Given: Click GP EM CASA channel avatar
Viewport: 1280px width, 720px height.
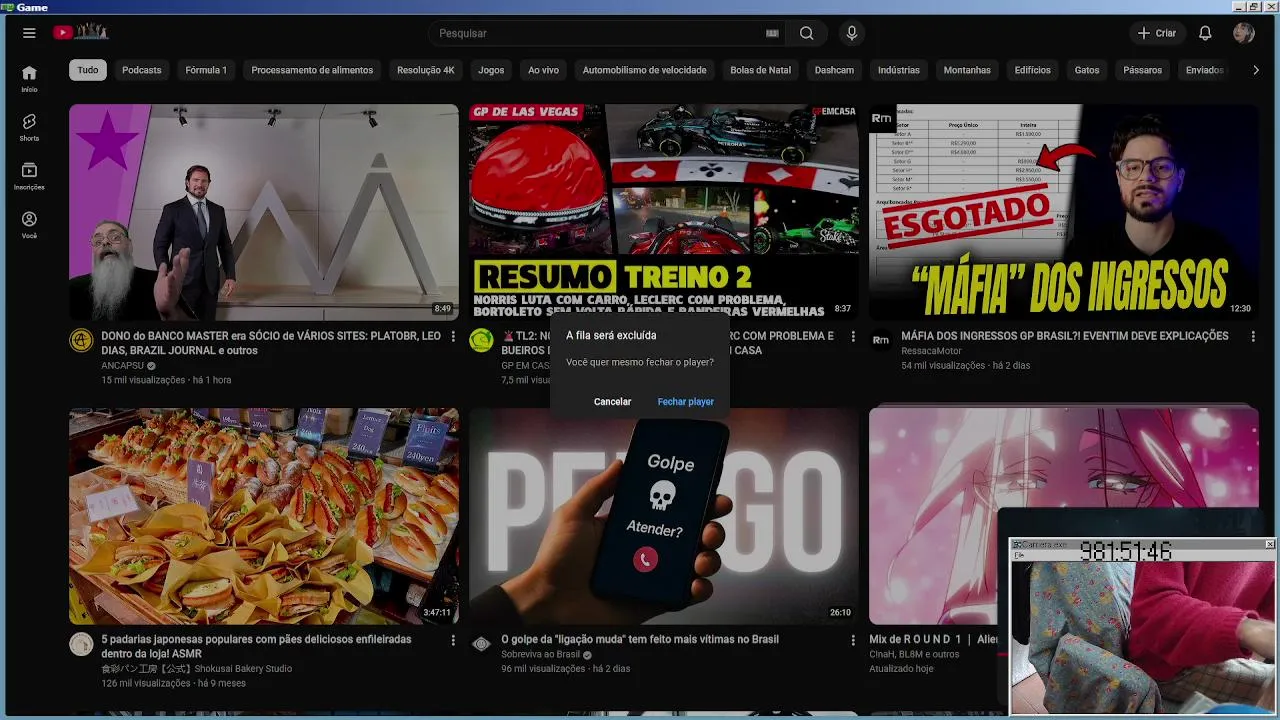Looking at the screenshot, I should [x=481, y=341].
